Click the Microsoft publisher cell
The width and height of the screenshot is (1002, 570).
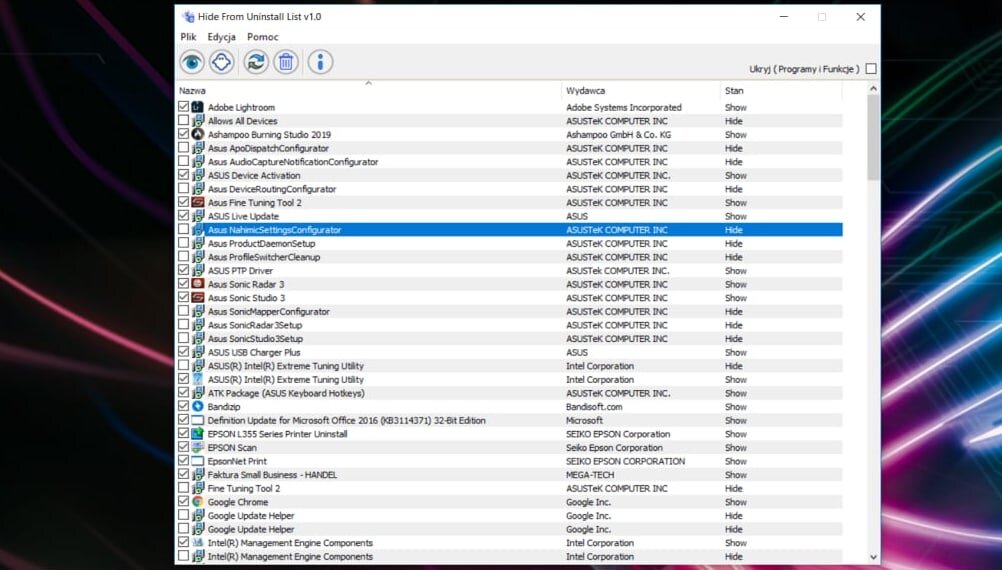click(x=584, y=420)
